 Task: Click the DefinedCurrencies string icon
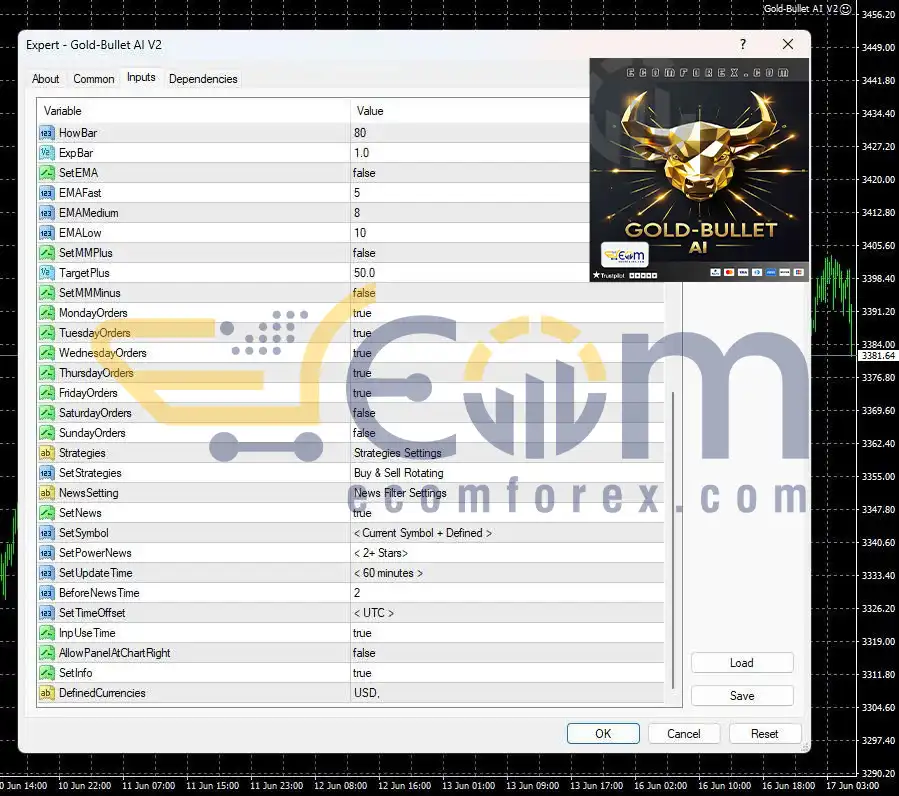click(46, 693)
